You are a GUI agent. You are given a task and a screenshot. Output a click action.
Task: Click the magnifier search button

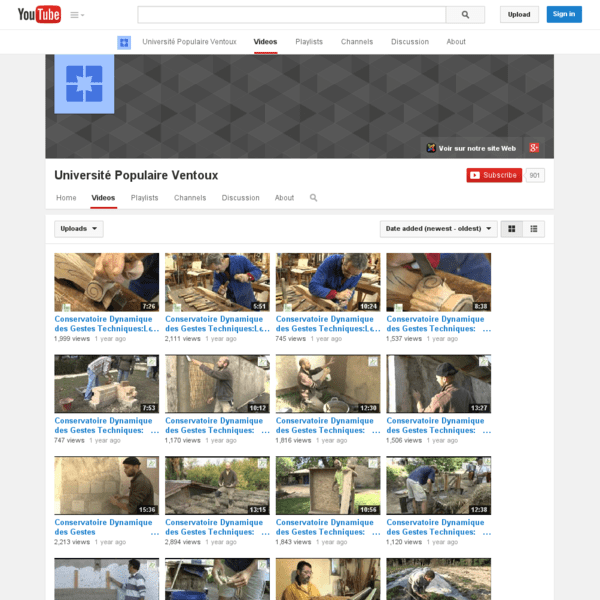coord(465,15)
